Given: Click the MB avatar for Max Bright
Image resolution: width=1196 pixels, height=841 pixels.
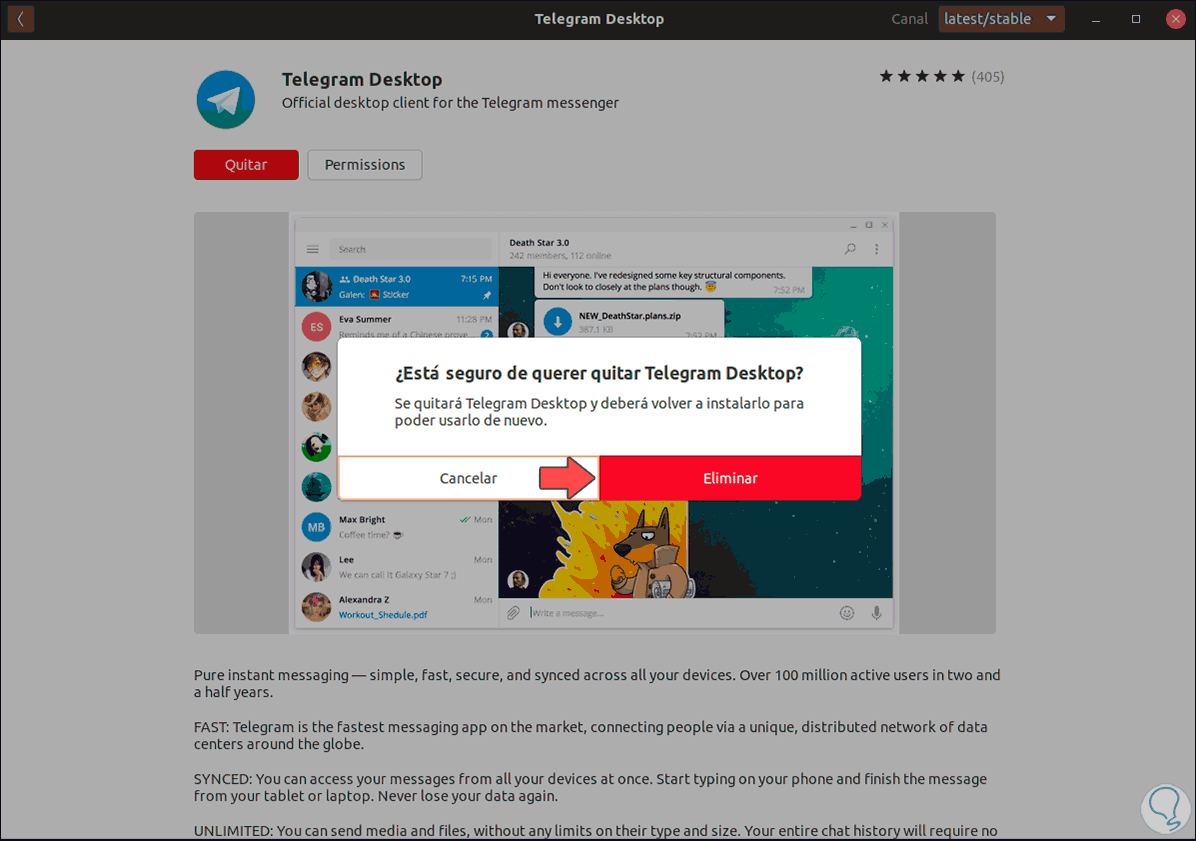Looking at the screenshot, I should pyautogui.click(x=316, y=527).
